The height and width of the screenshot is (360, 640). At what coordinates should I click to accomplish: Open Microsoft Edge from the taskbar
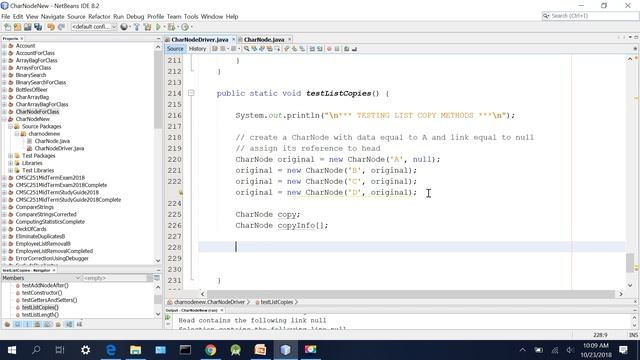point(111,350)
